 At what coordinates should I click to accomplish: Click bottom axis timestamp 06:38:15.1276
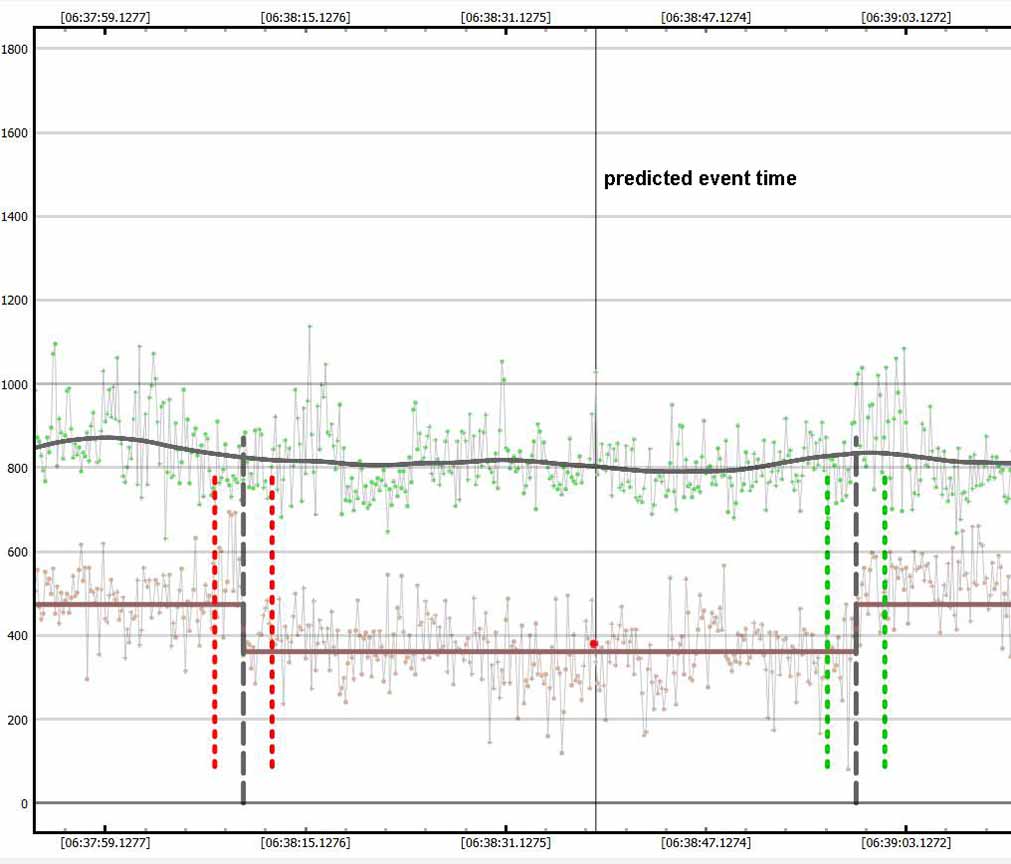coord(305,843)
